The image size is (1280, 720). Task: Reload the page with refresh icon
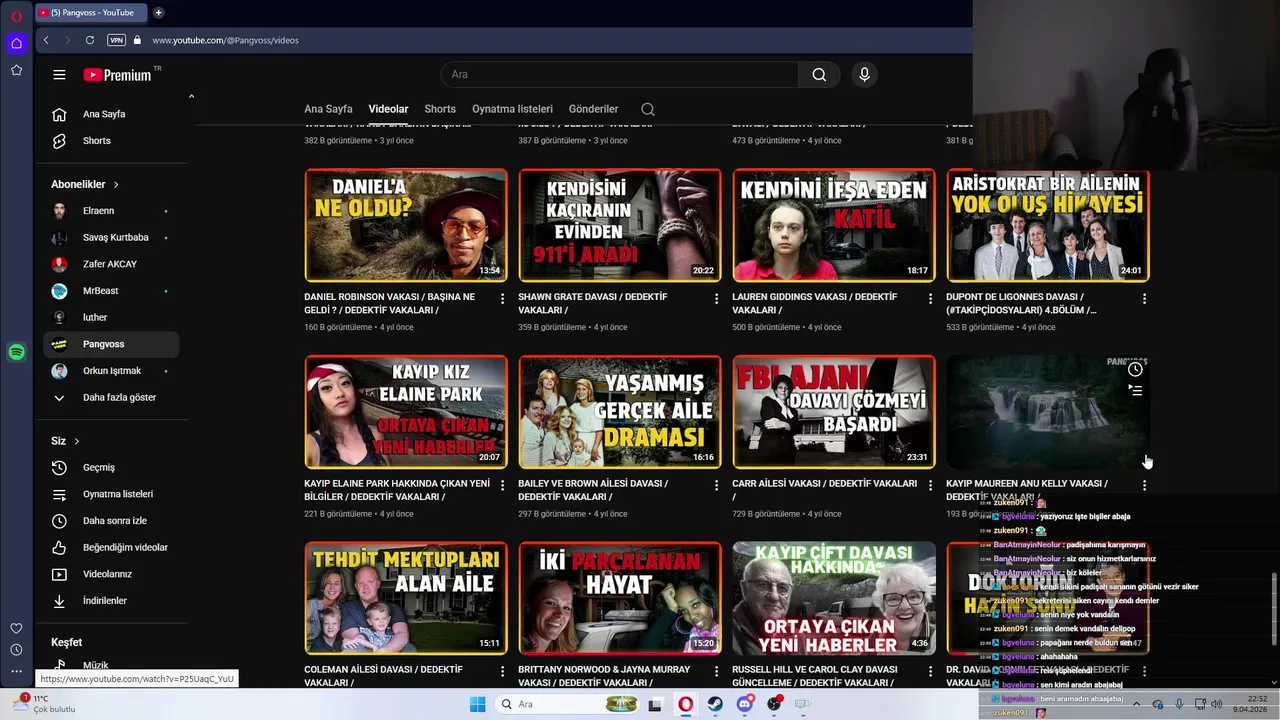90,40
